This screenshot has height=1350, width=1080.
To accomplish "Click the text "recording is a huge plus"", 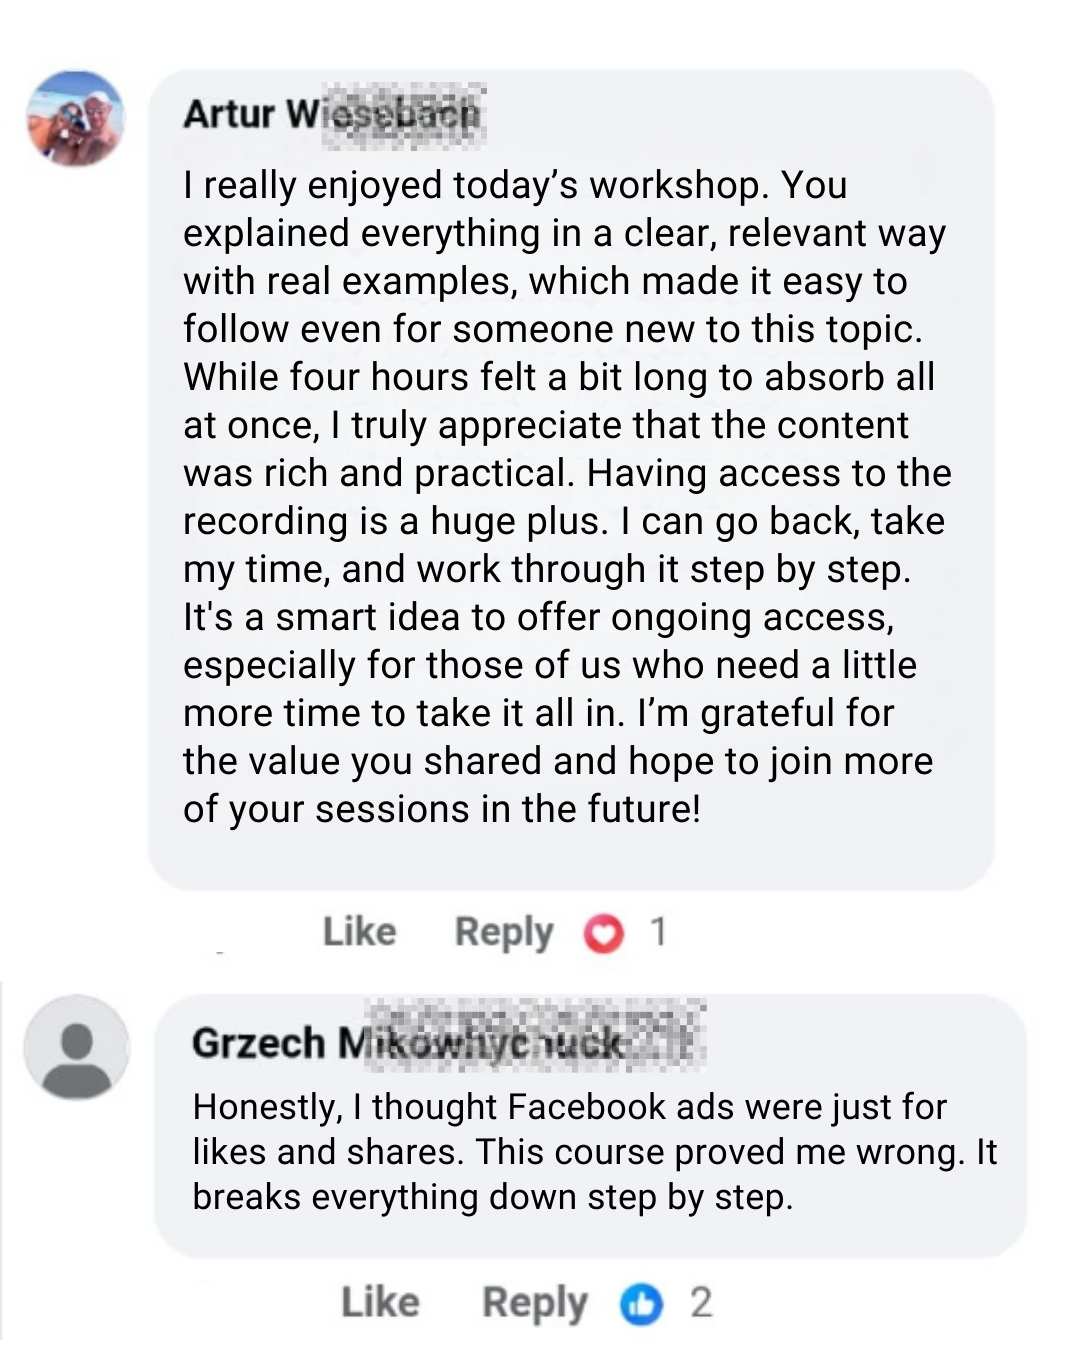I will point(394,521).
